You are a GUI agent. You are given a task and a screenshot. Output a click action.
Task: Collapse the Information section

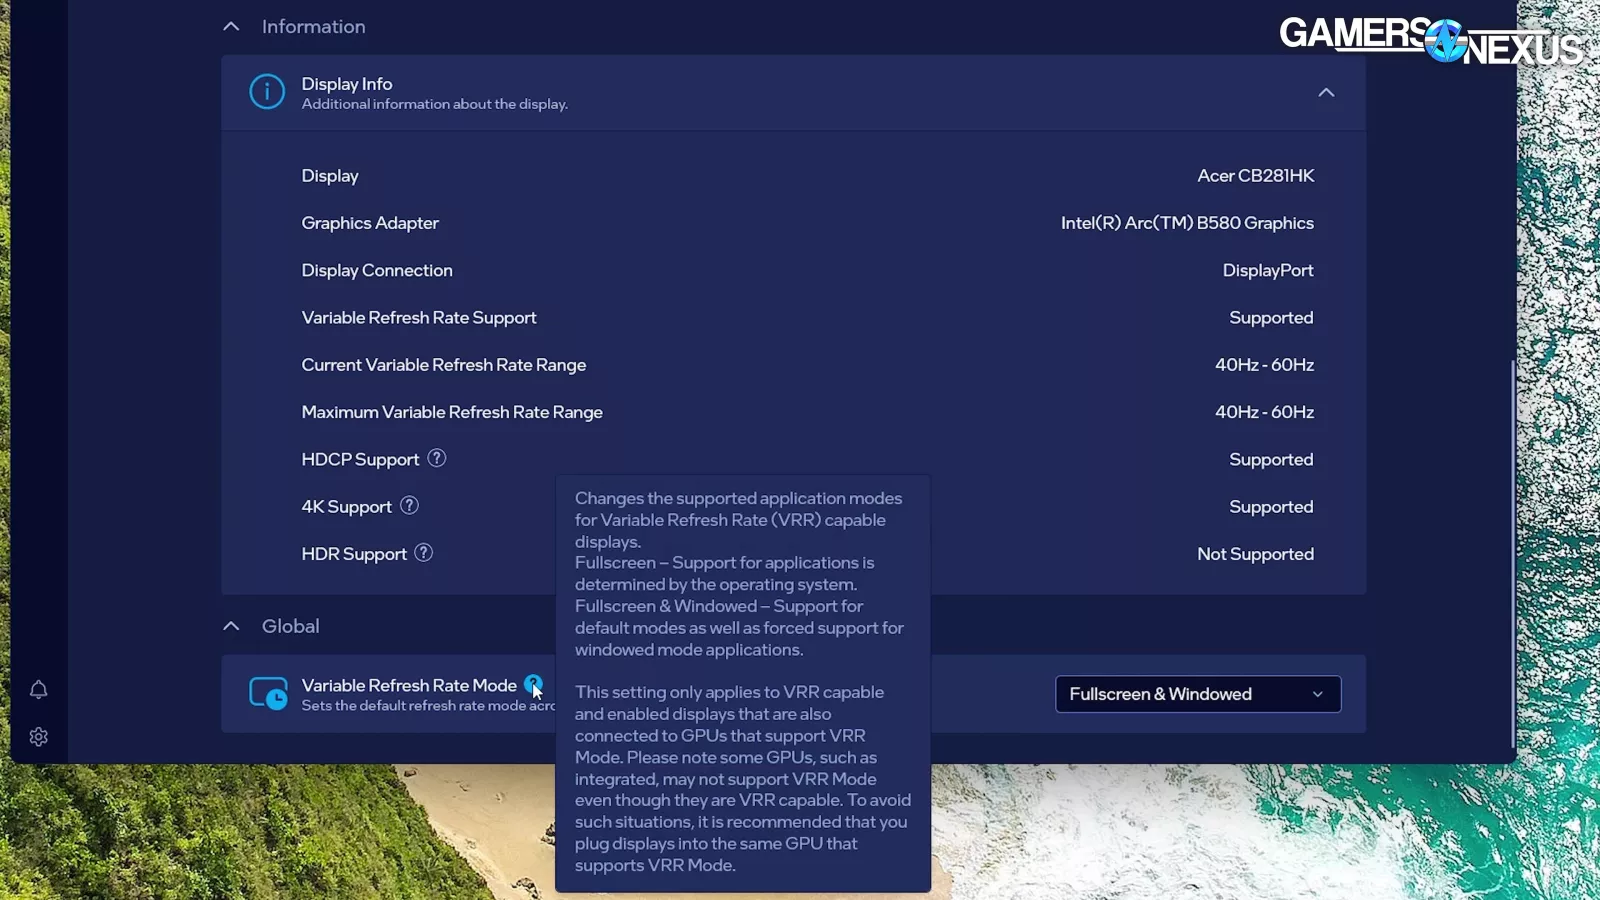pos(231,26)
